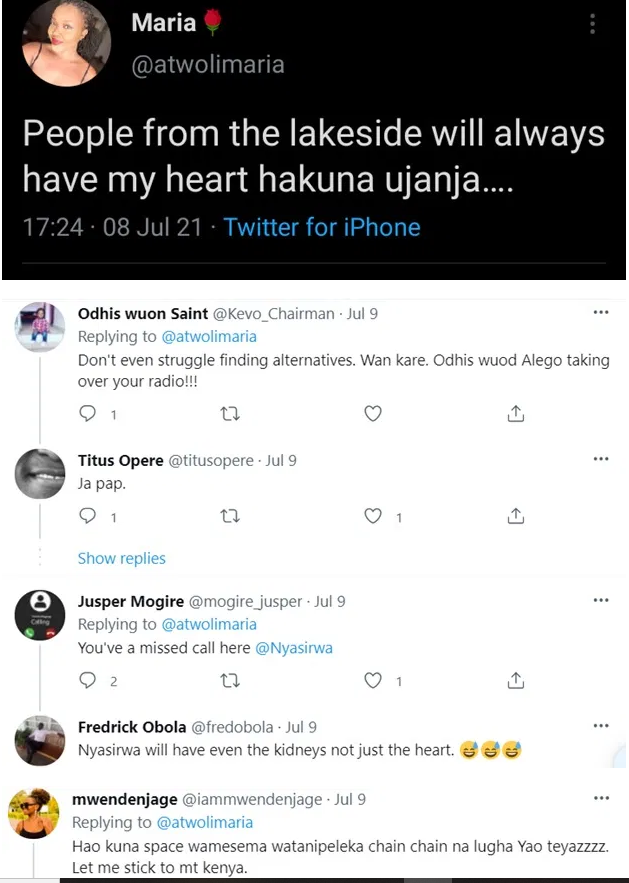
Task: Open more options for Odhis wuon Saint's reply
Action: point(600,313)
